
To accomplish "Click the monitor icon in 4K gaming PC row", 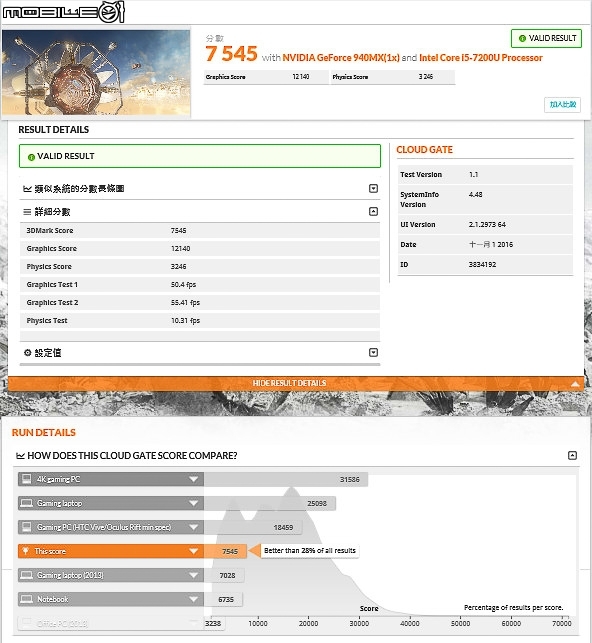I will click(x=27, y=479).
